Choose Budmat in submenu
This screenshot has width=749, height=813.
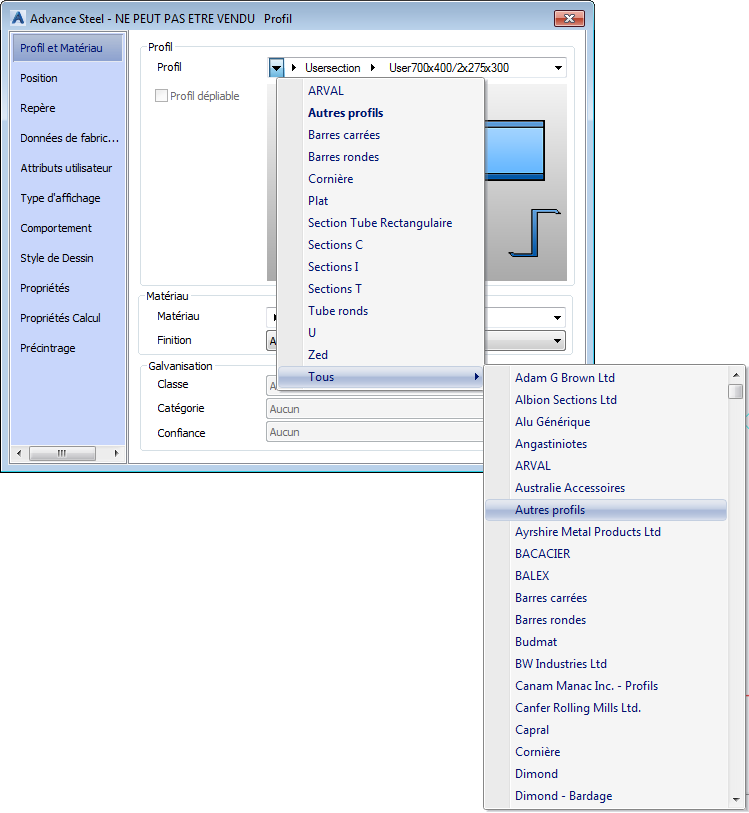tap(606, 642)
